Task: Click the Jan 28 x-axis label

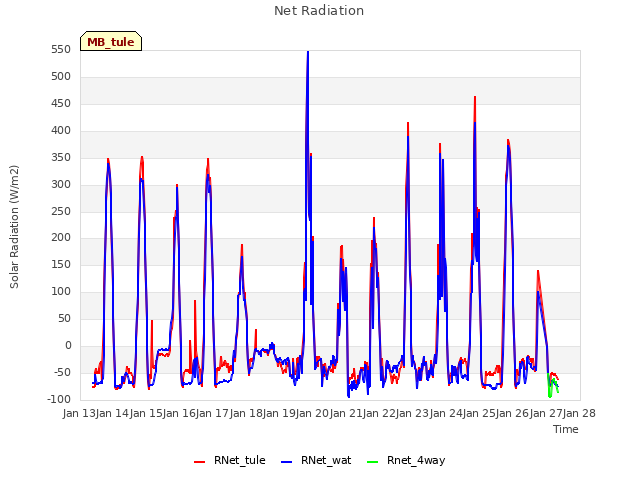Action: 579,413
